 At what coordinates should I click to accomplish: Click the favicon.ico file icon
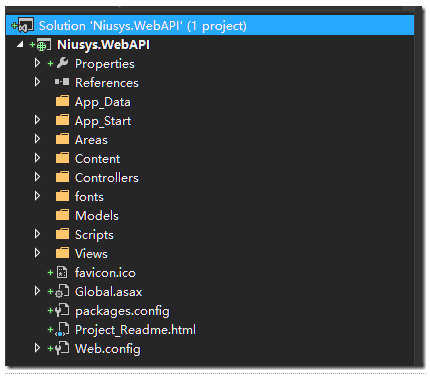62,272
